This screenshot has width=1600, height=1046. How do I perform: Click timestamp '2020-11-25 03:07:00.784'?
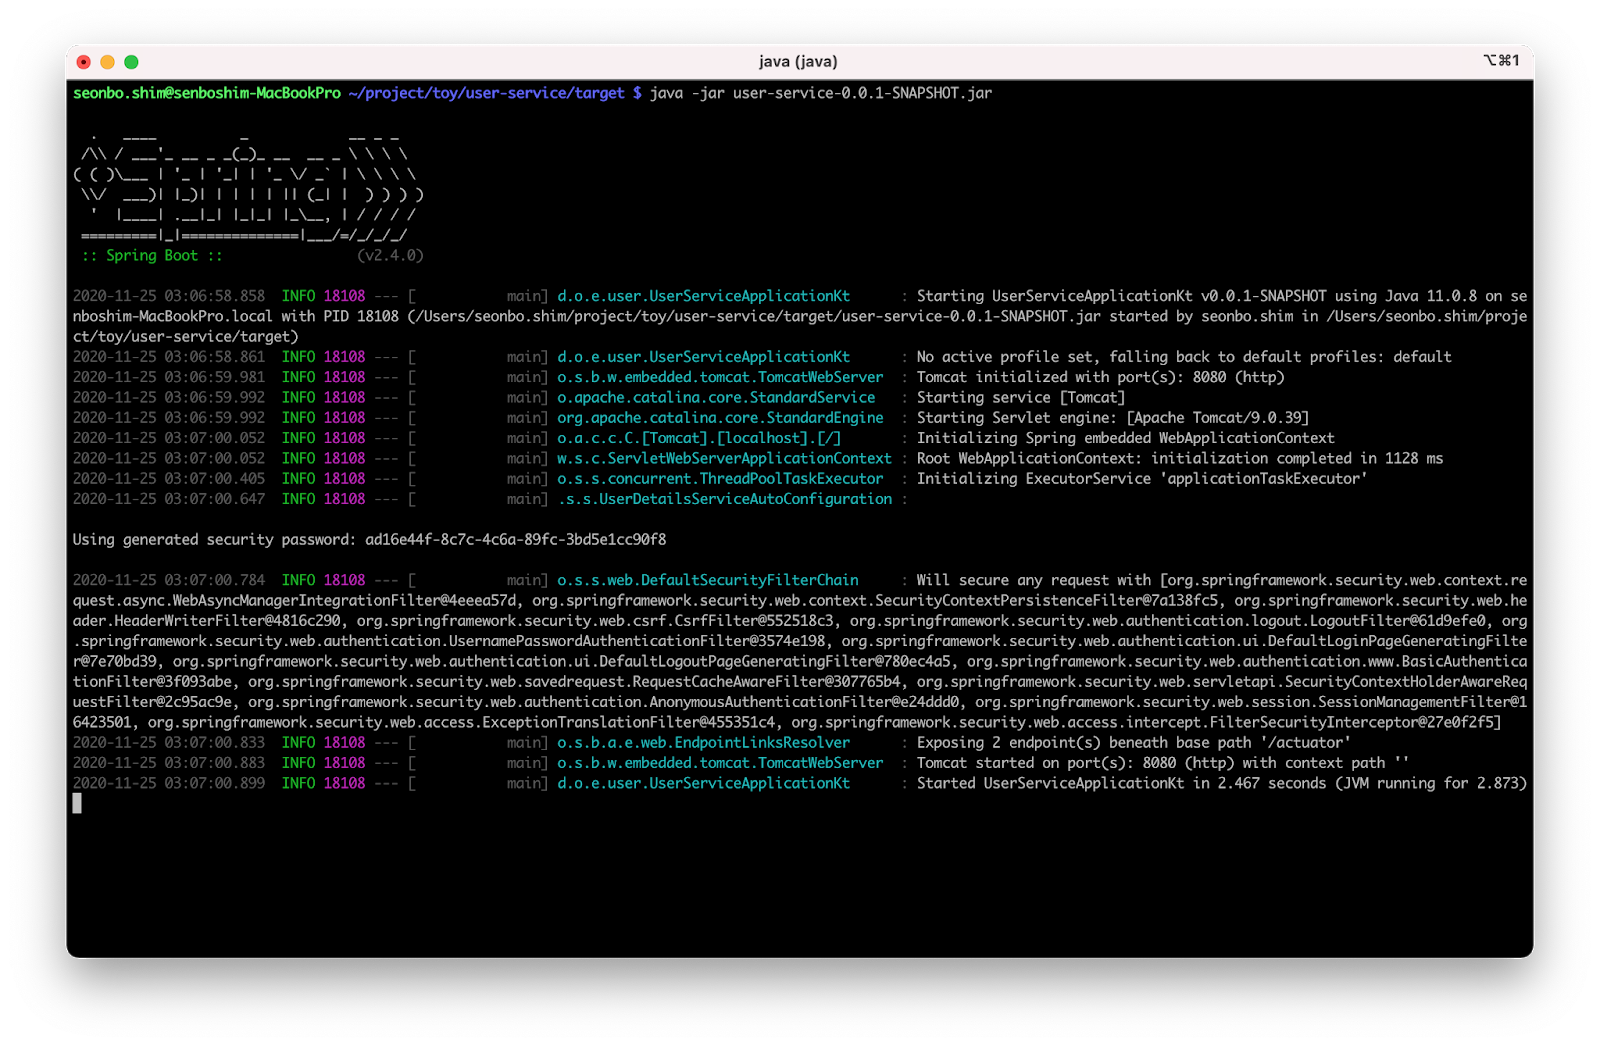click(x=169, y=580)
